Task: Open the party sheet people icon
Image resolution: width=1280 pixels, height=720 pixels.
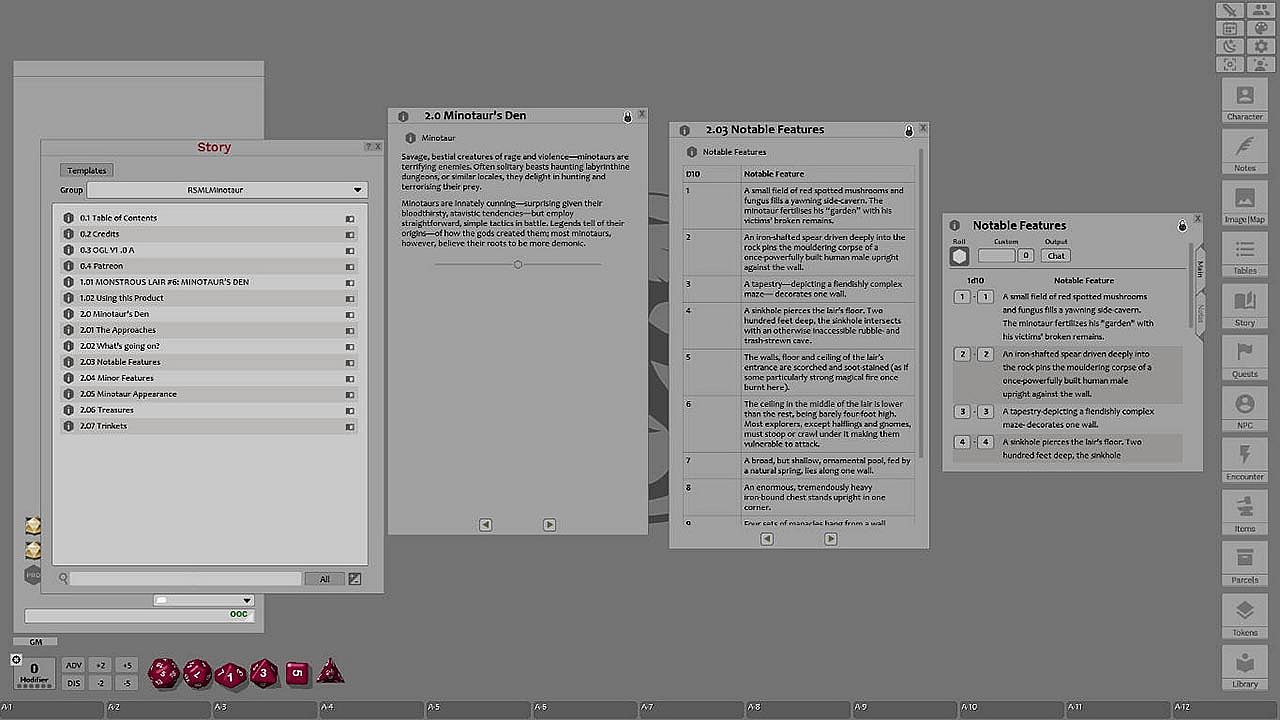Action: [x=1260, y=10]
